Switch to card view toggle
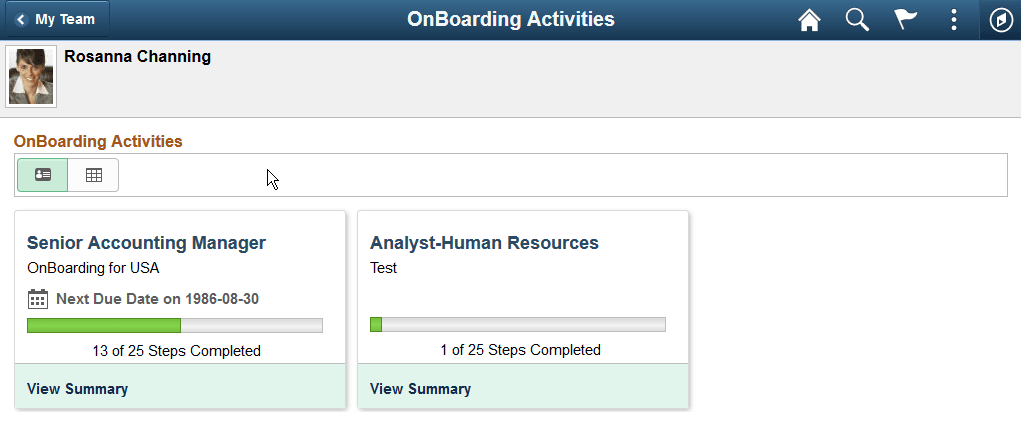This screenshot has height=423, width=1021. pos(43,175)
